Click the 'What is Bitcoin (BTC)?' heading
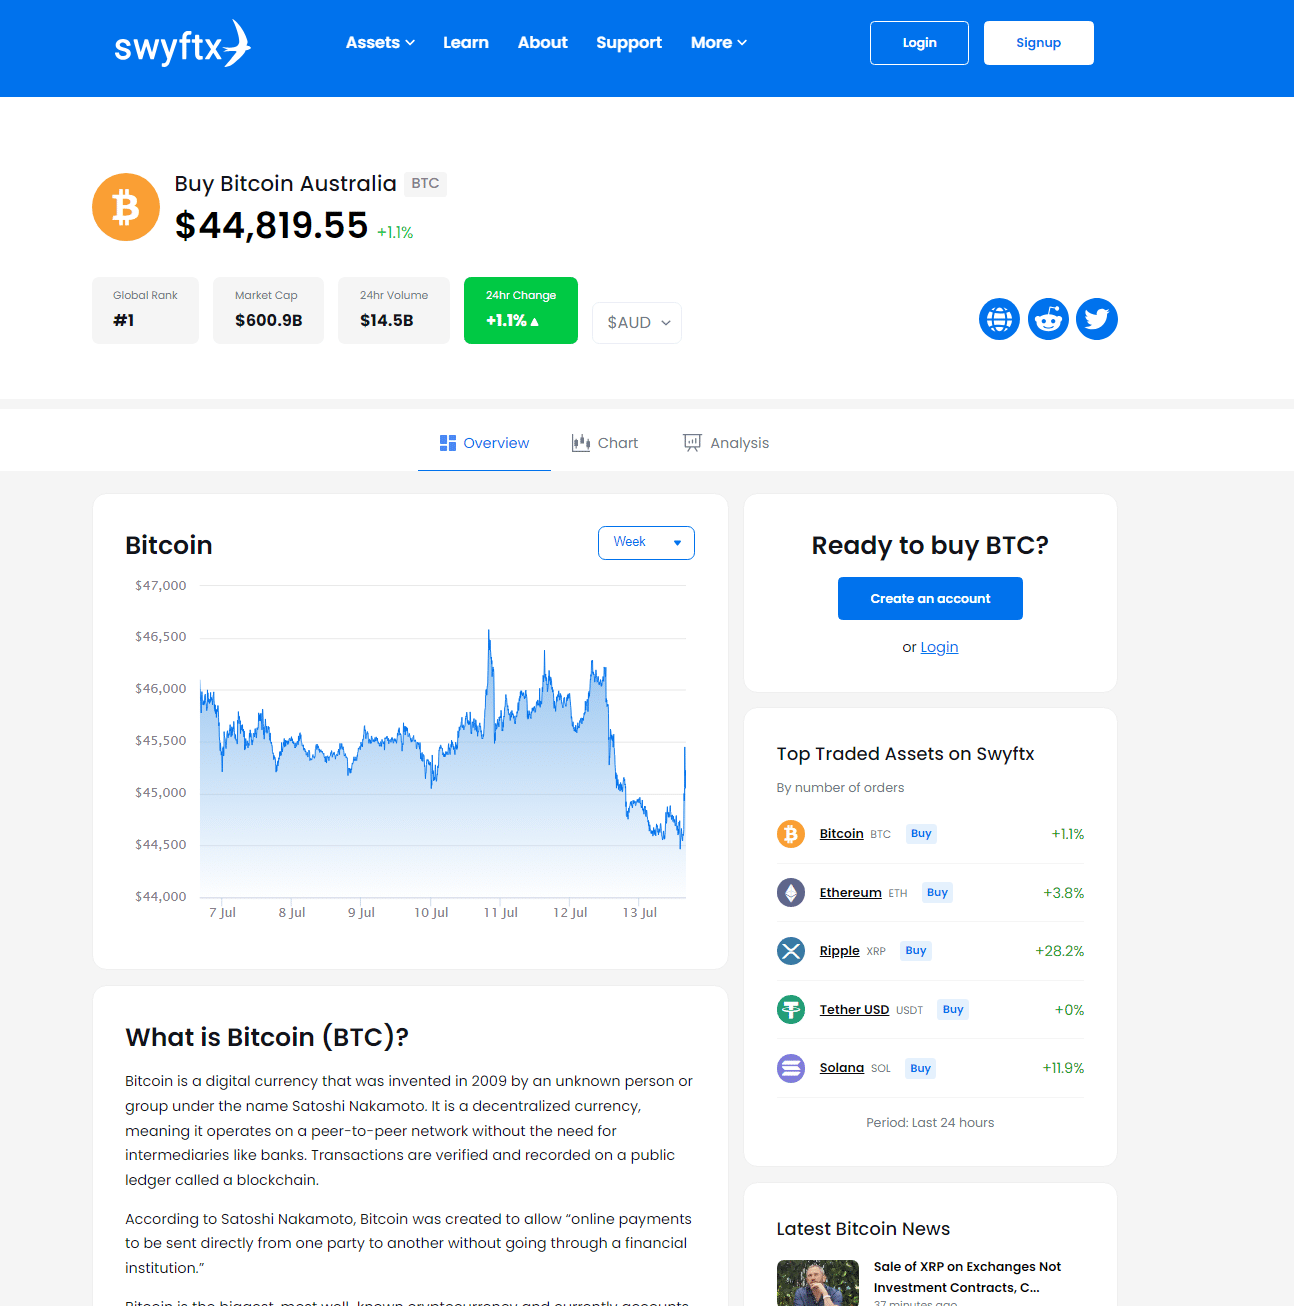Image resolution: width=1294 pixels, height=1306 pixels. tap(267, 1038)
